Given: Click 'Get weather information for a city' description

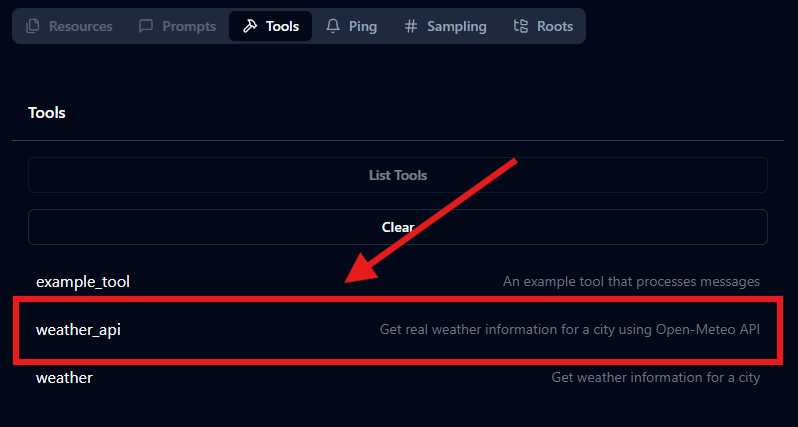Looking at the screenshot, I should [656, 378].
